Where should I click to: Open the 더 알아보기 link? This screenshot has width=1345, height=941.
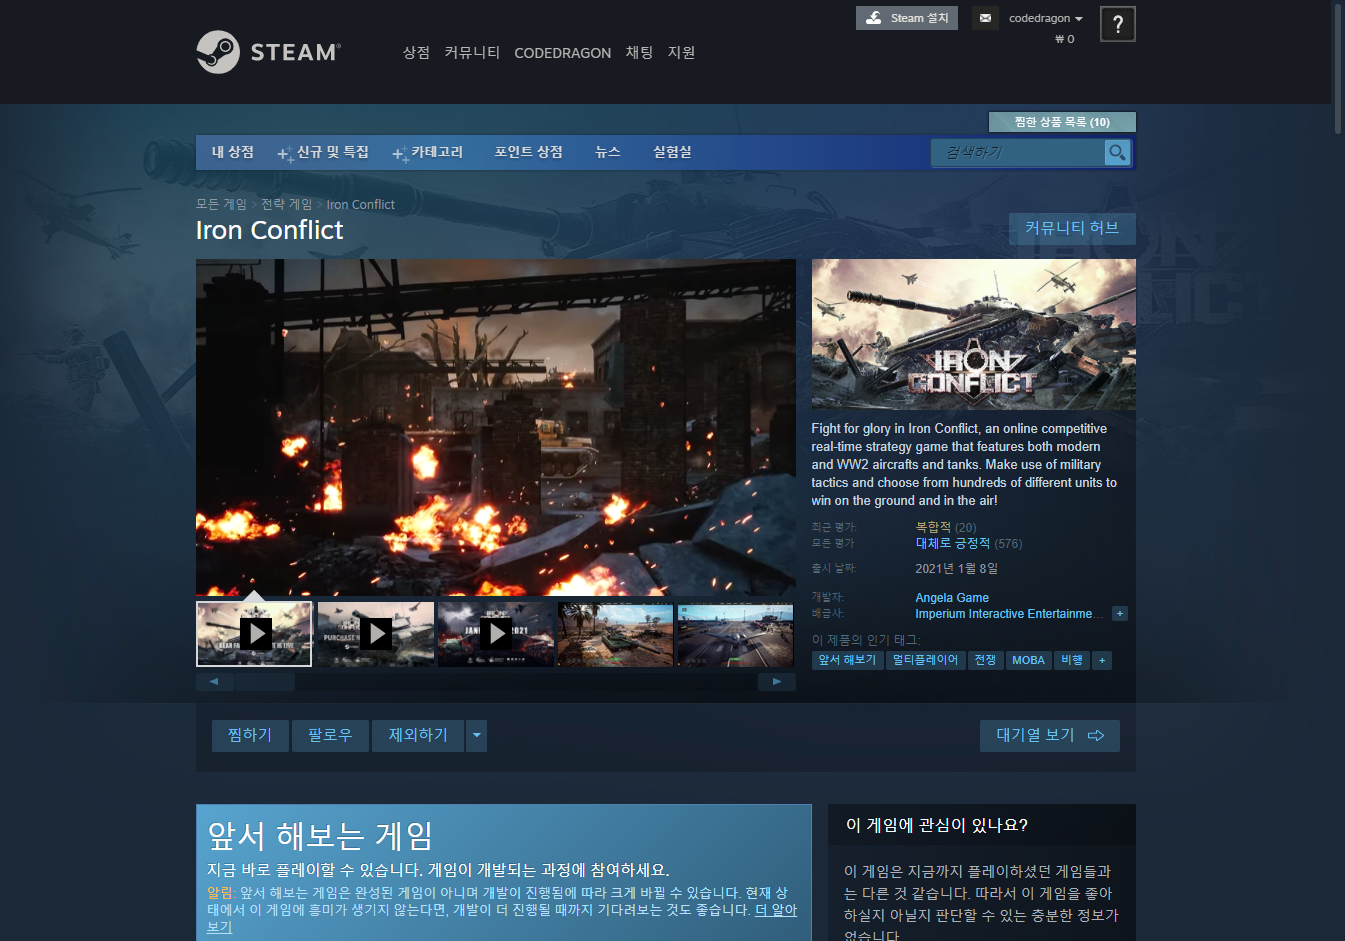pyautogui.click(x=776, y=910)
